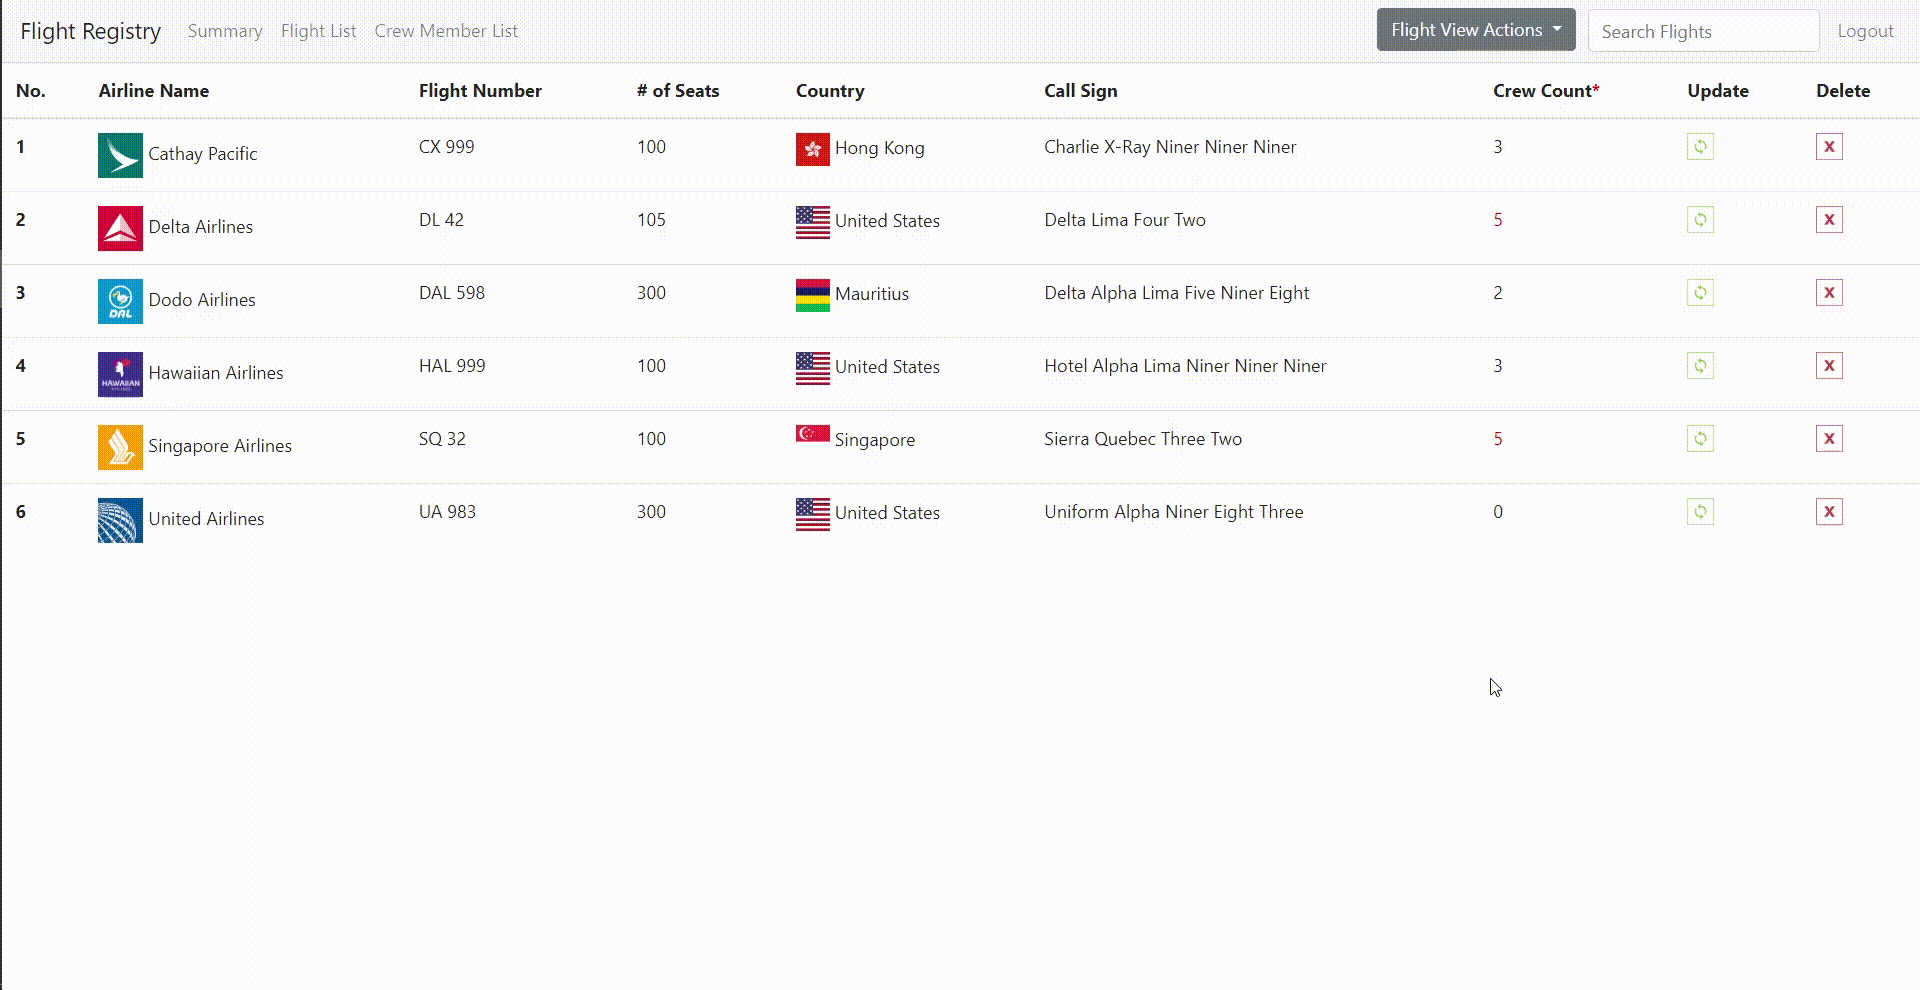Click the Flight List navigation link

(318, 31)
